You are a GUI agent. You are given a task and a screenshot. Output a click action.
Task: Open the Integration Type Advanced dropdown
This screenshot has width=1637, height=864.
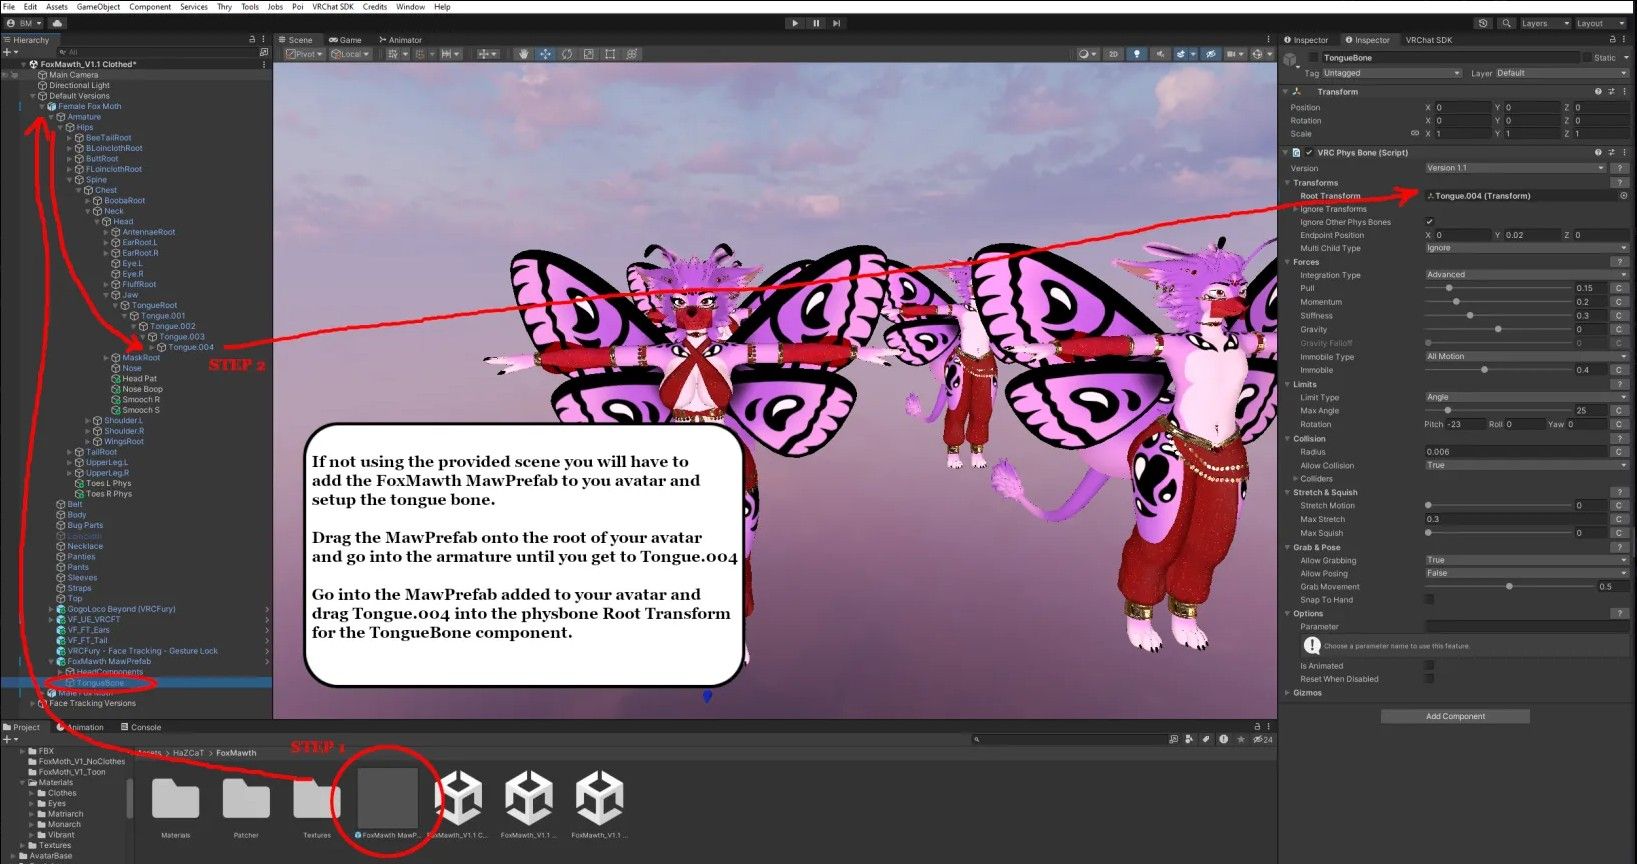(x=1526, y=274)
